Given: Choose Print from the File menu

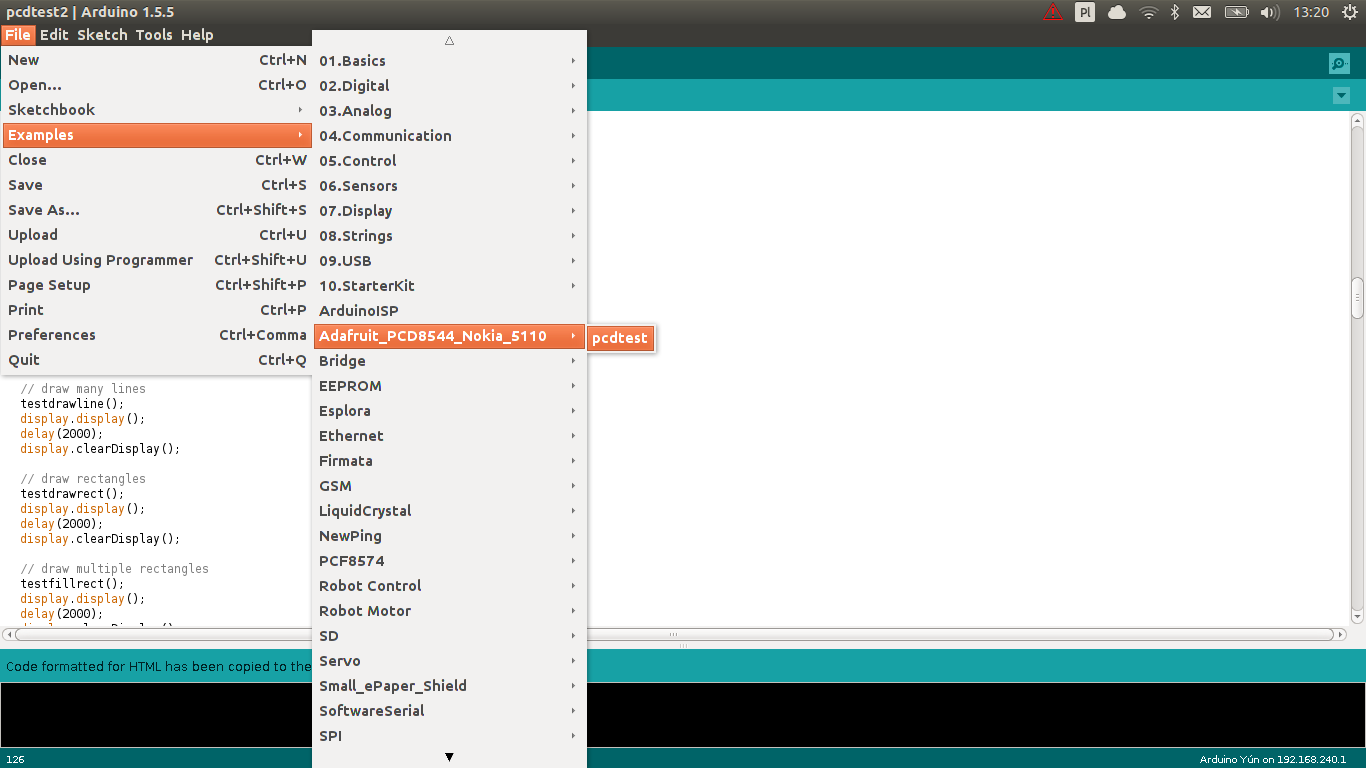Looking at the screenshot, I should [x=157, y=310].
